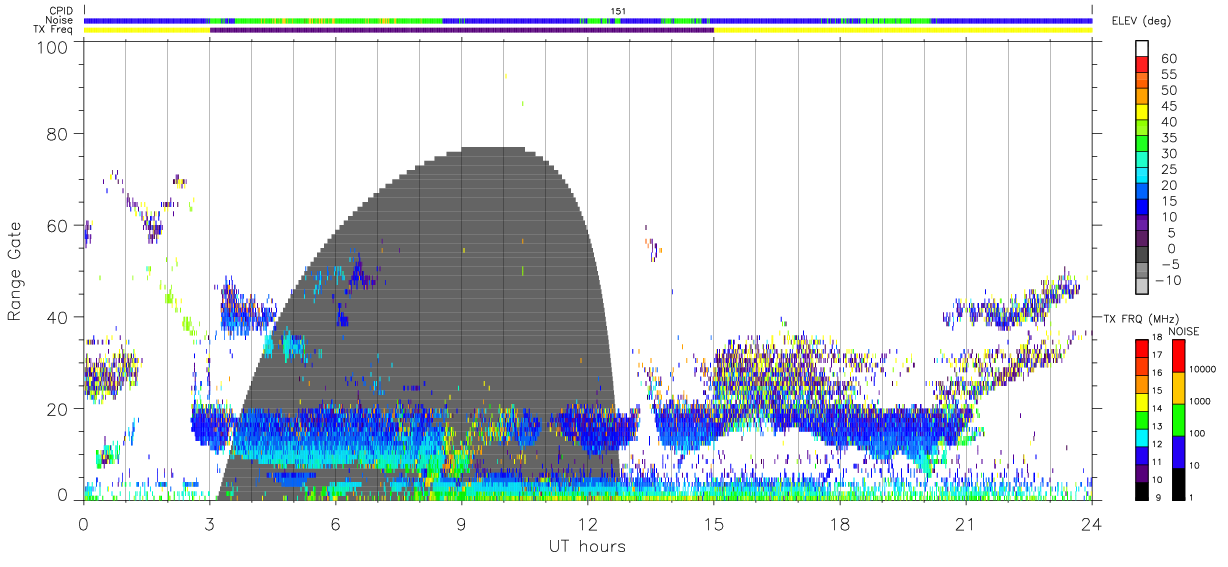Viewport: 1228px width, 567px height.
Task: Select the -10 label on ELEV colorbar
Action: (x=1169, y=280)
